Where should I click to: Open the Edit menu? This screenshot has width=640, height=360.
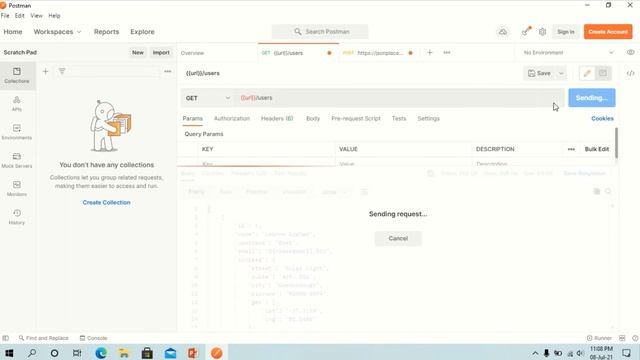(19, 16)
